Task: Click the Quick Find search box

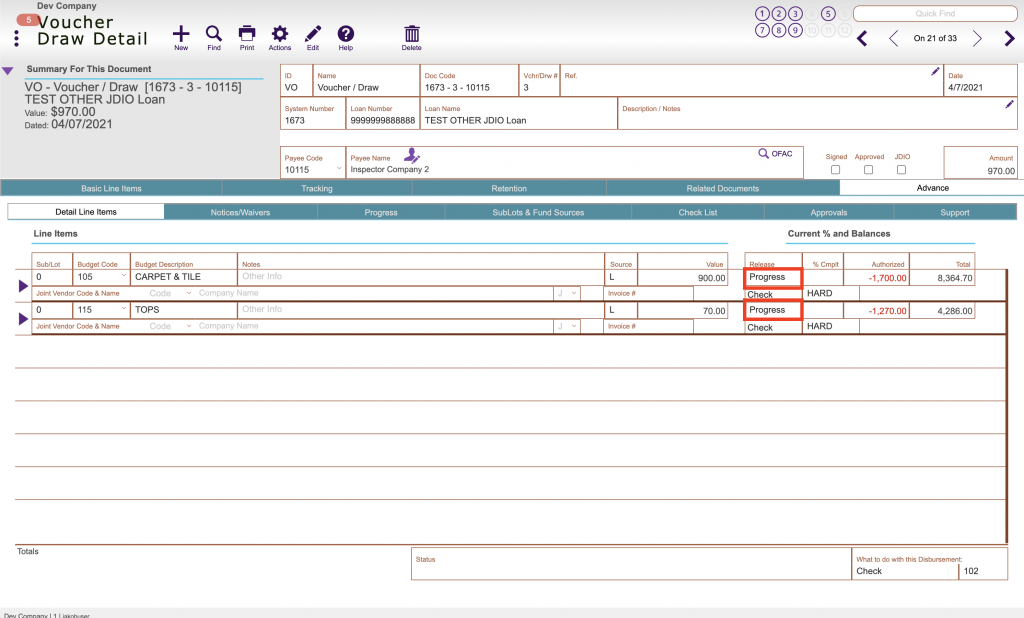Action: coord(935,14)
